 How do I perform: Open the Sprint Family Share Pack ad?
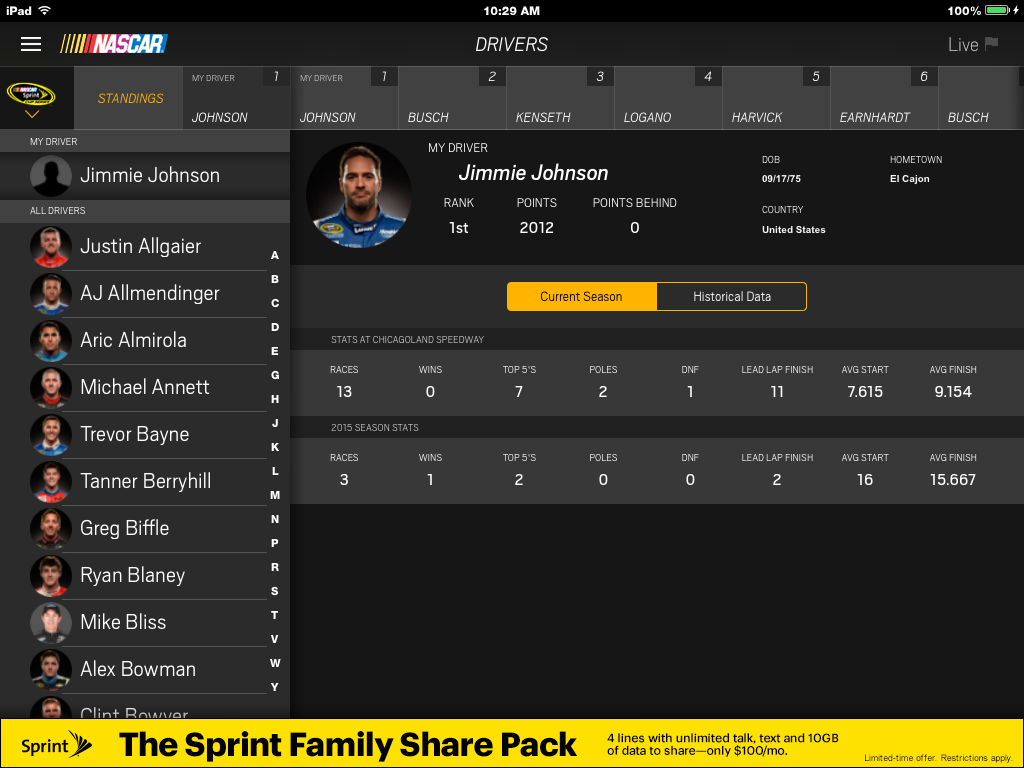click(512, 744)
